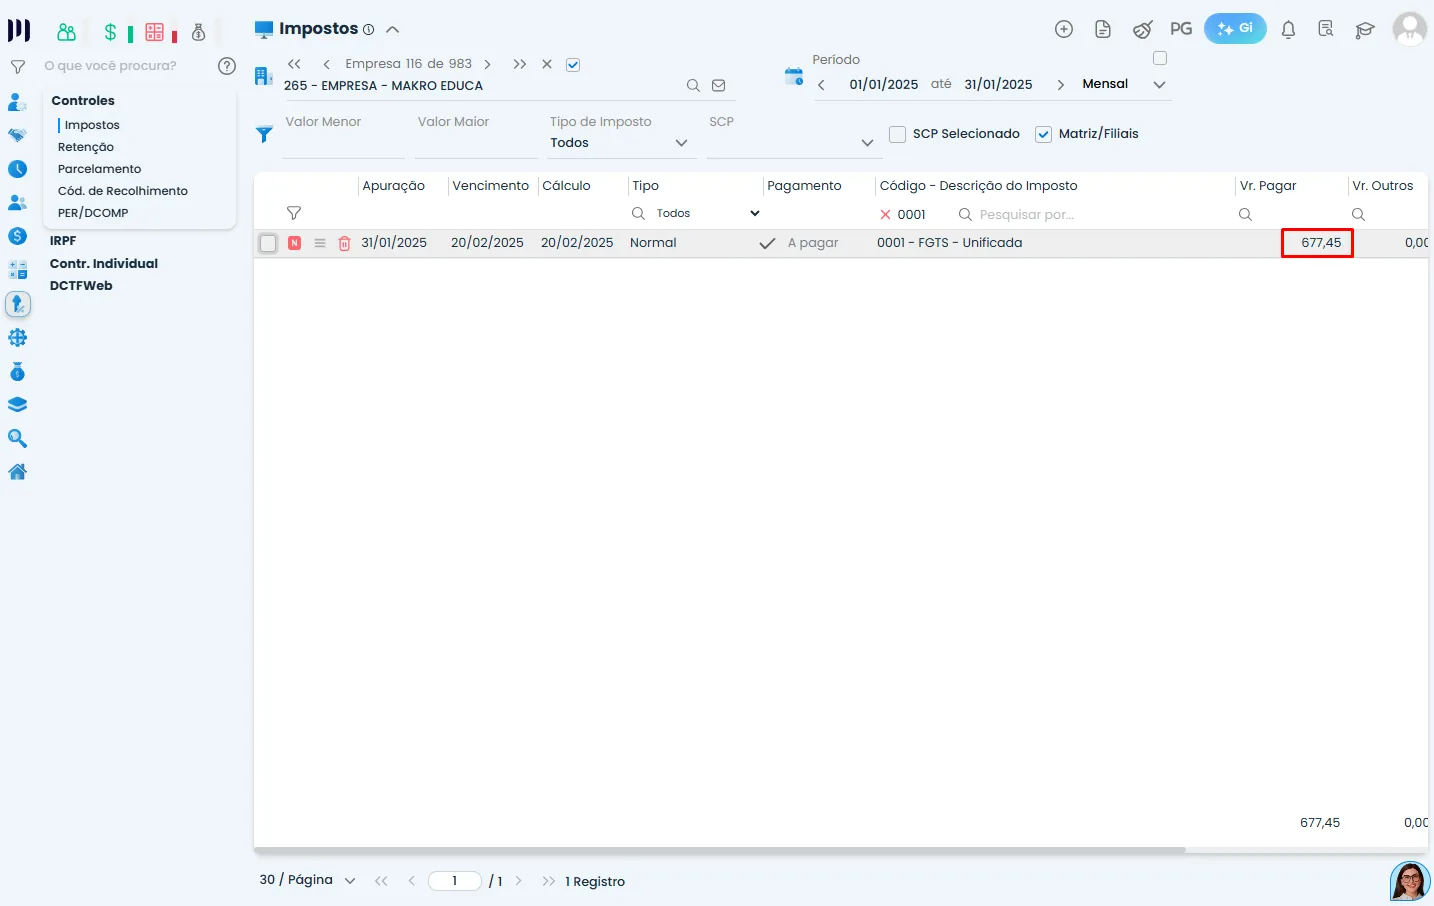Click the graduation cap icon
The width and height of the screenshot is (1434, 906).
pos(1364,29)
